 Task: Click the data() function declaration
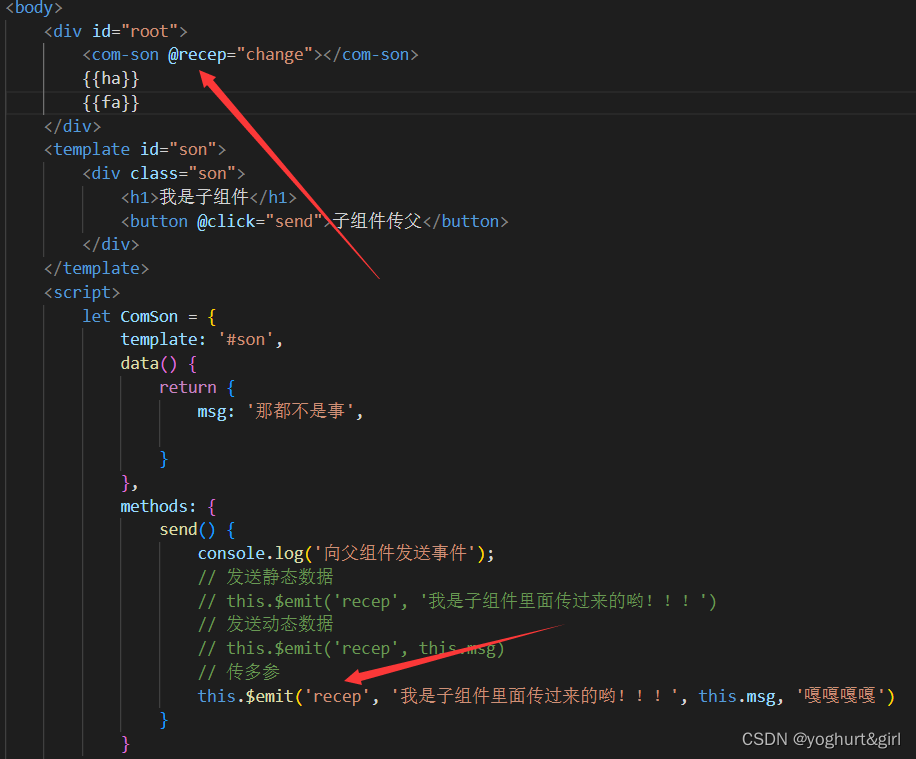coord(158,364)
